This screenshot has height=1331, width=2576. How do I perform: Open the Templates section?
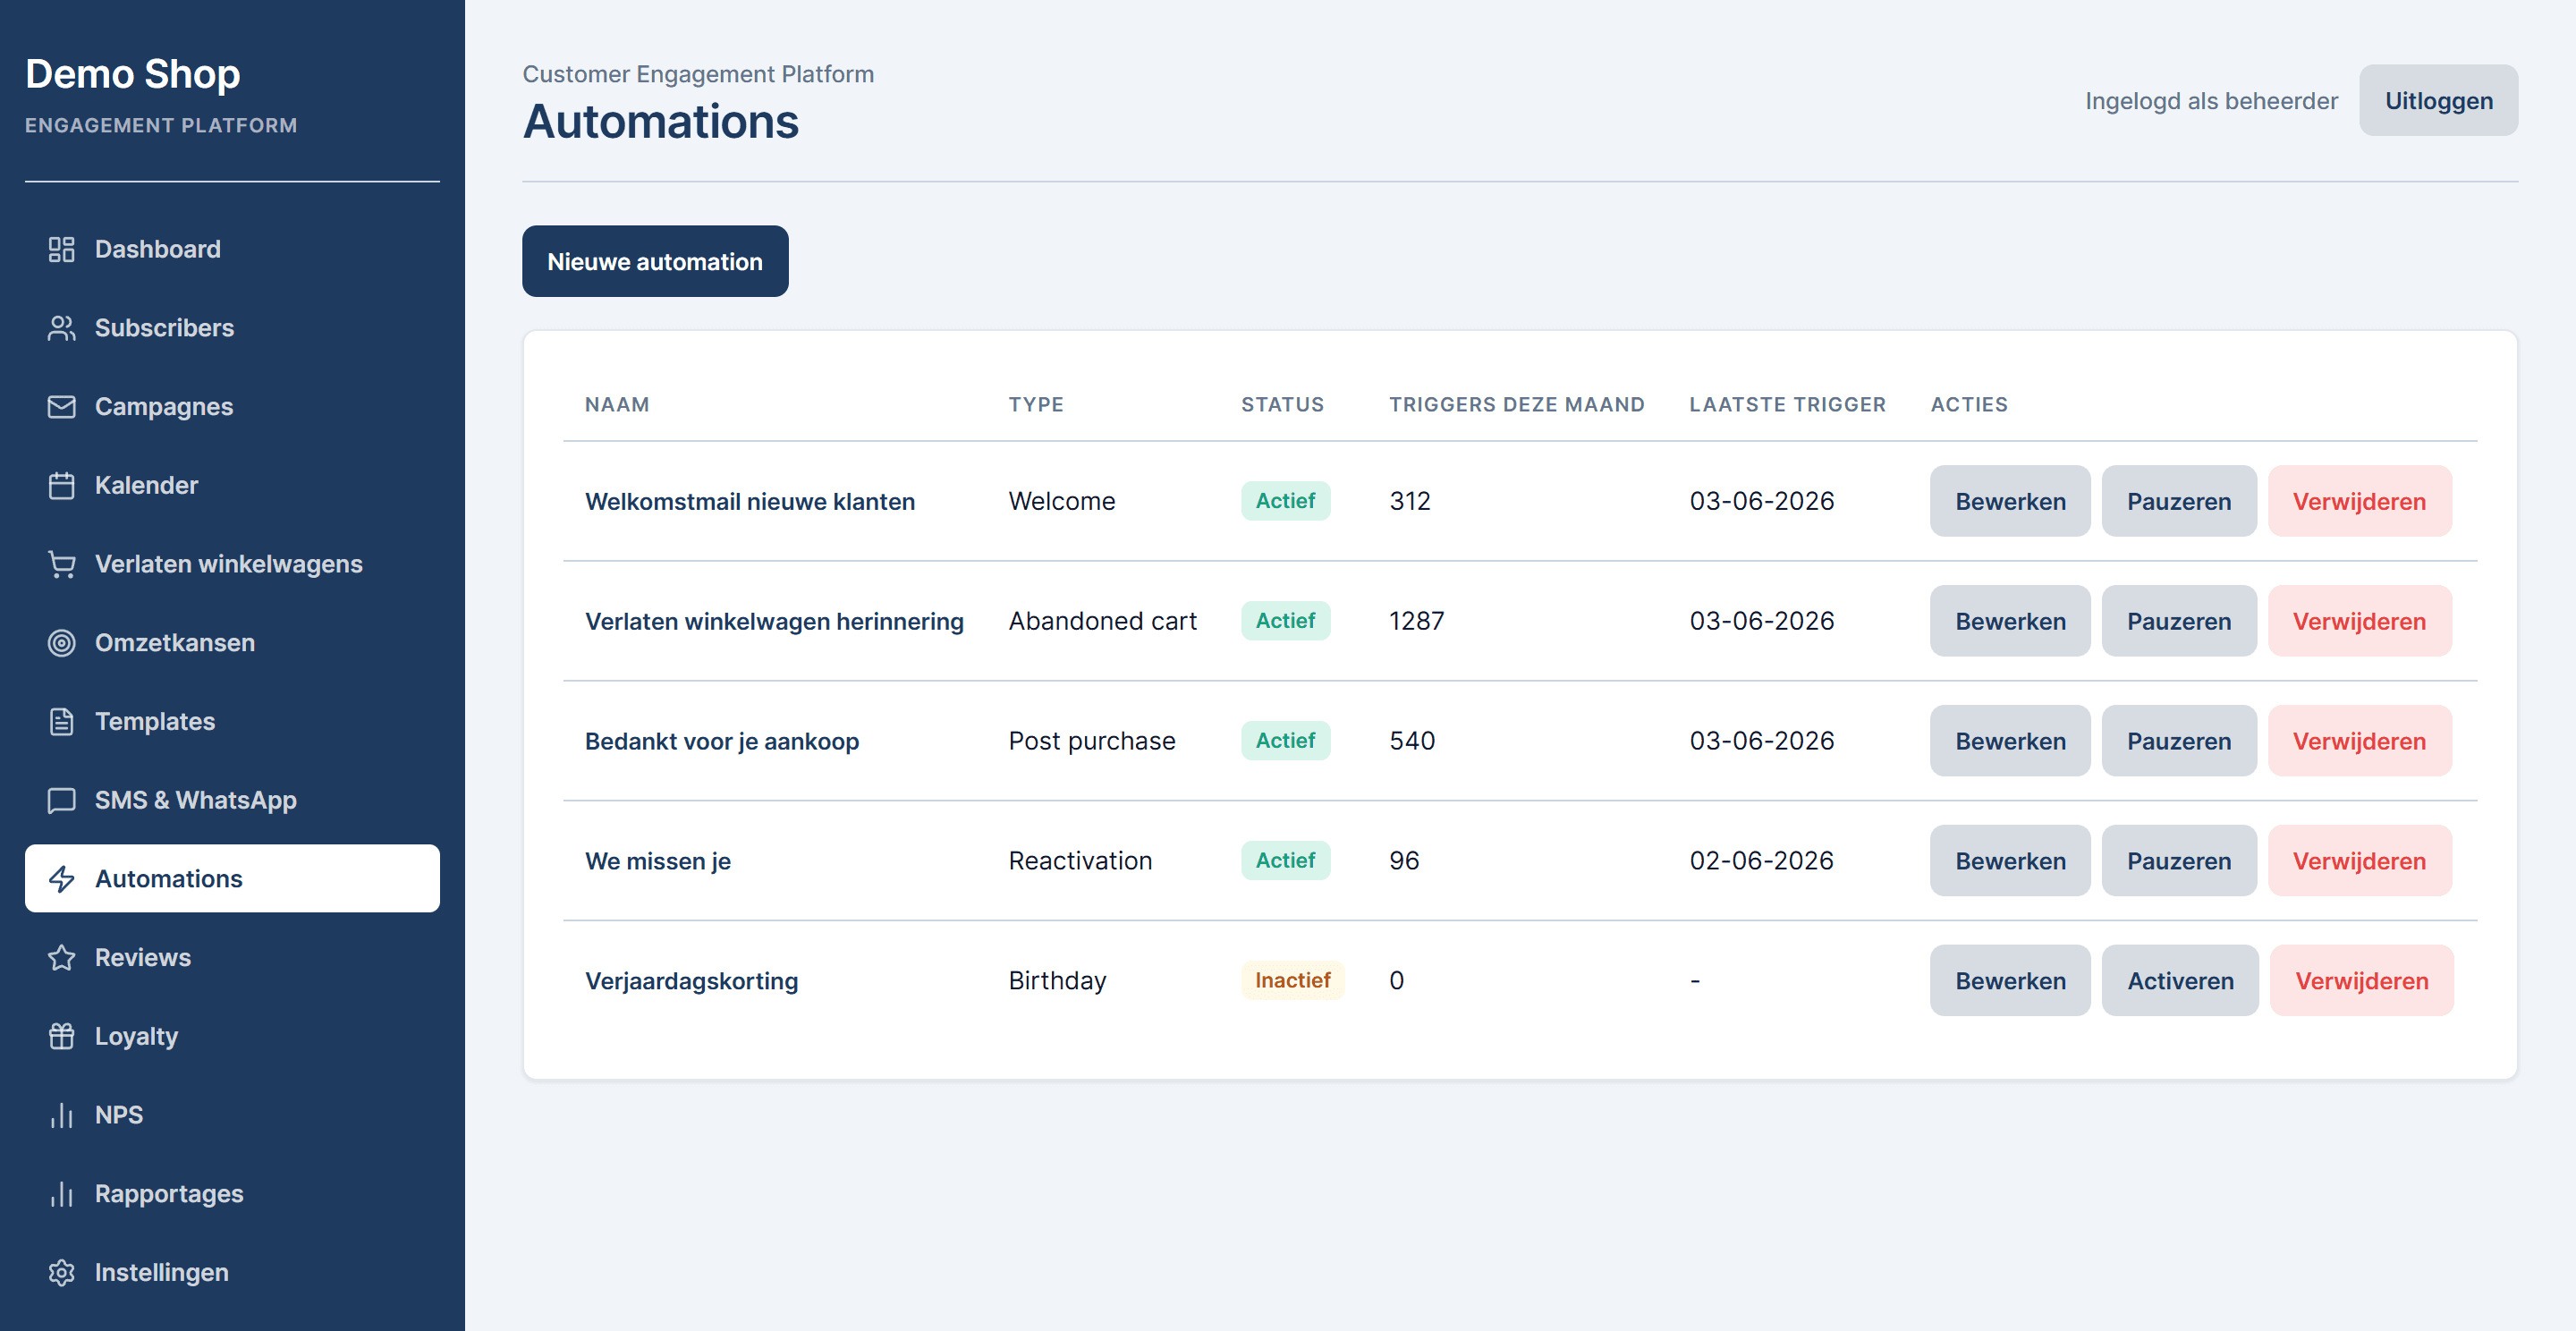point(232,722)
